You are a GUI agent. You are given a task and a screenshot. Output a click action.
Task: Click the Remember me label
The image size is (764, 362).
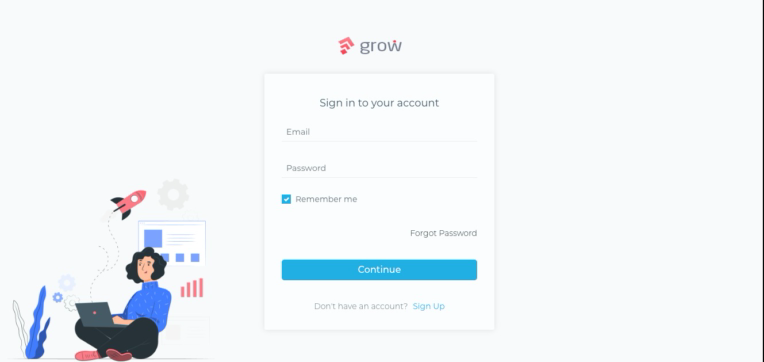(326, 199)
